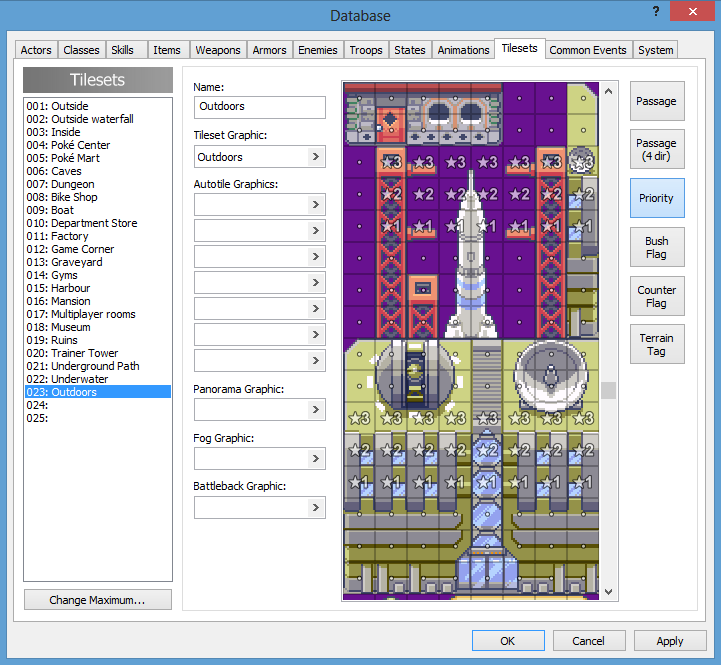Open the first Autotile Graphics chooser arrow
This screenshot has width=721, height=665.
[316, 204]
